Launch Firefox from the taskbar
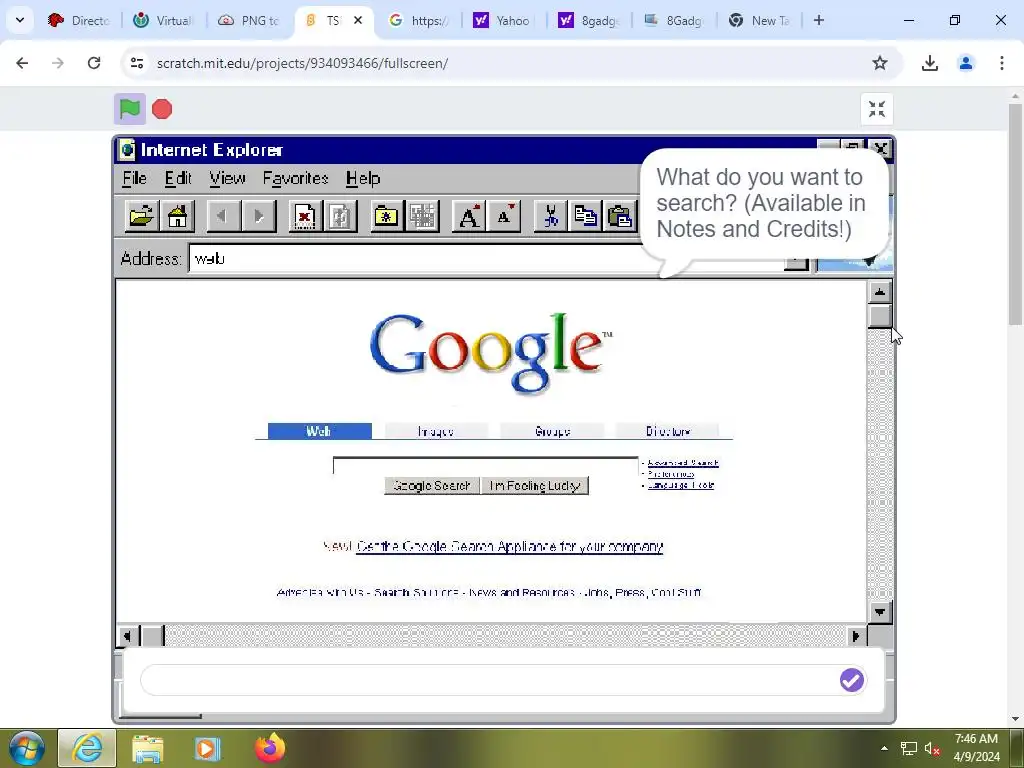The image size is (1024, 768). click(x=270, y=748)
